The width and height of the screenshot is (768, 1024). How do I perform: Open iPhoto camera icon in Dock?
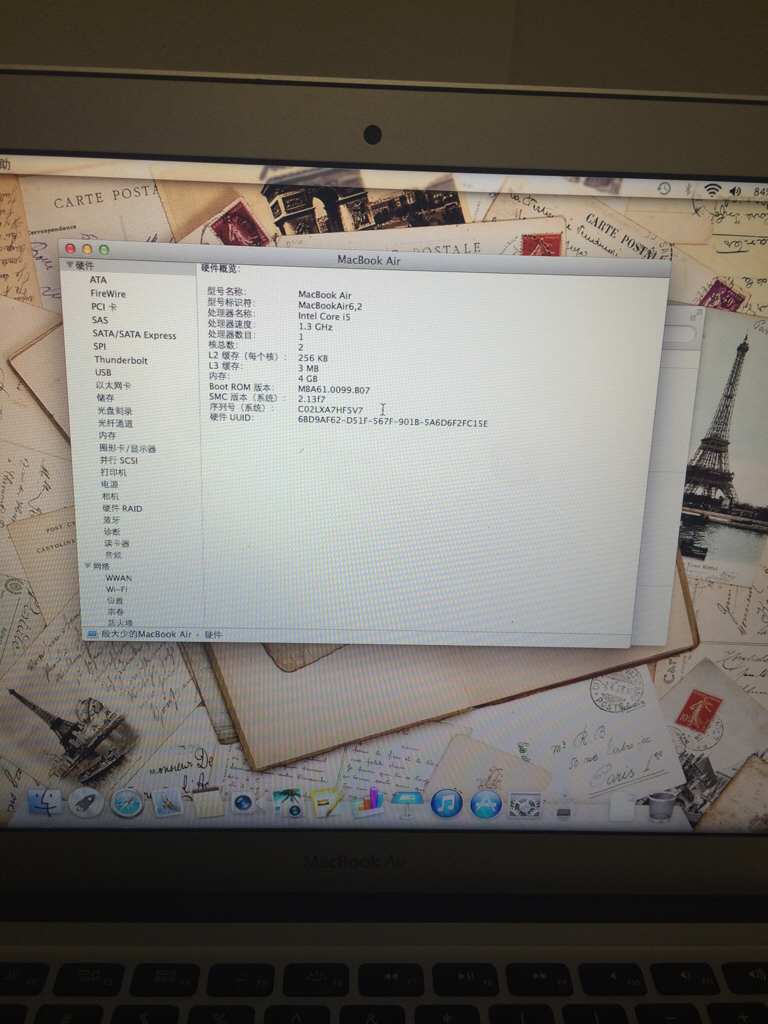pyautogui.click(x=287, y=803)
